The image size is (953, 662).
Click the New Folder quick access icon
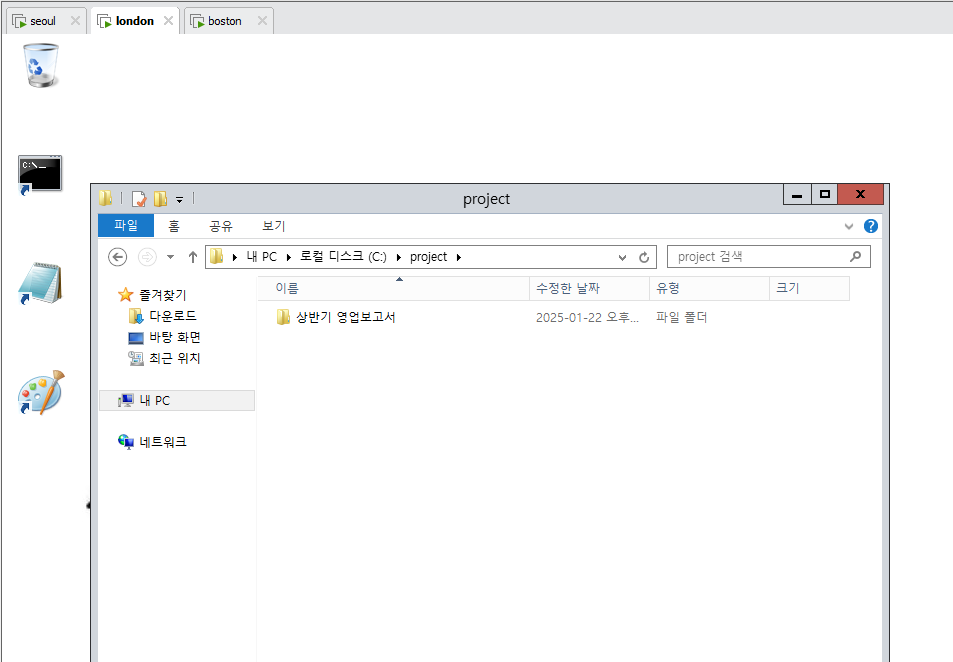[x=160, y=199]
